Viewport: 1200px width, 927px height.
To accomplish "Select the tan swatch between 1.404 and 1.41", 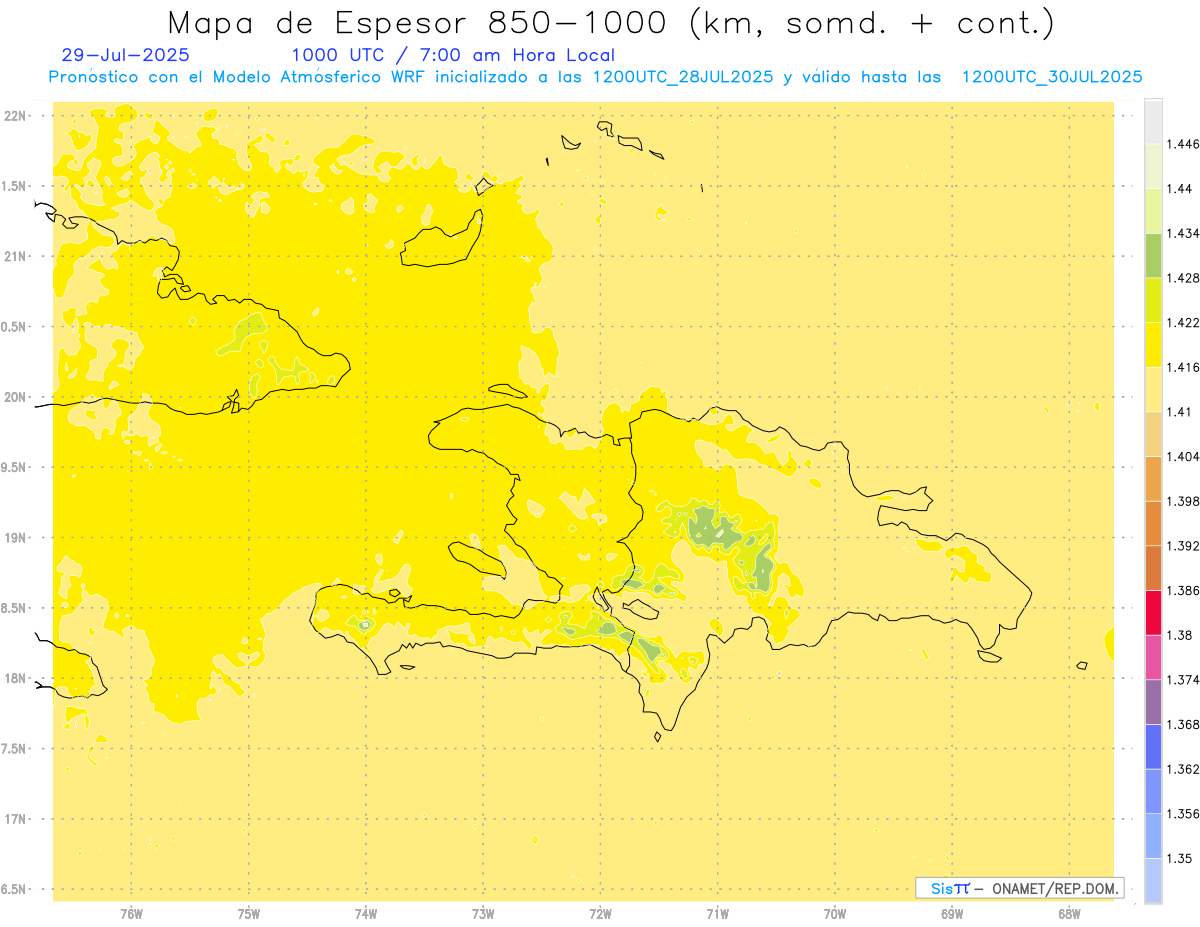I will tap(1153, 433).
